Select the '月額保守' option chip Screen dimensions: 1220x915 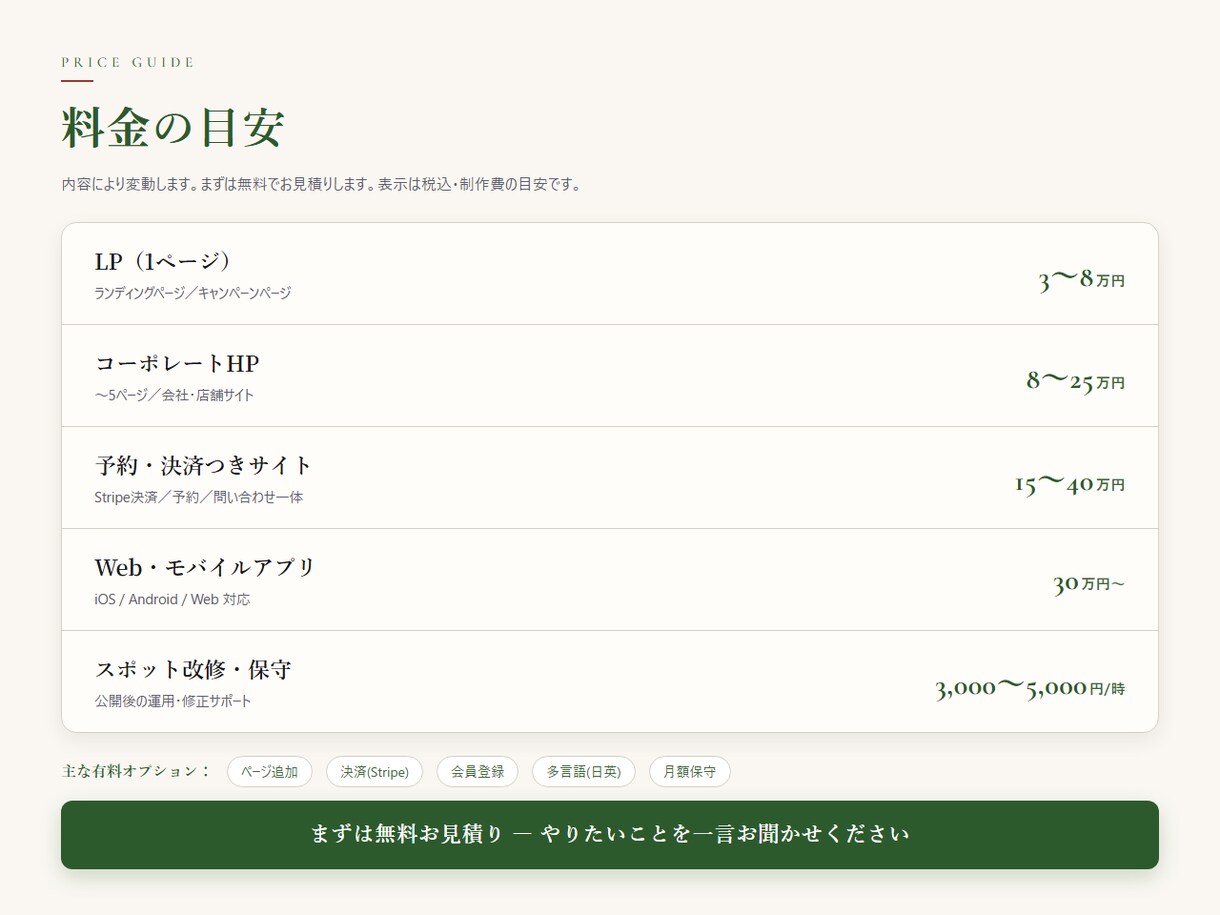click(690, 772)
